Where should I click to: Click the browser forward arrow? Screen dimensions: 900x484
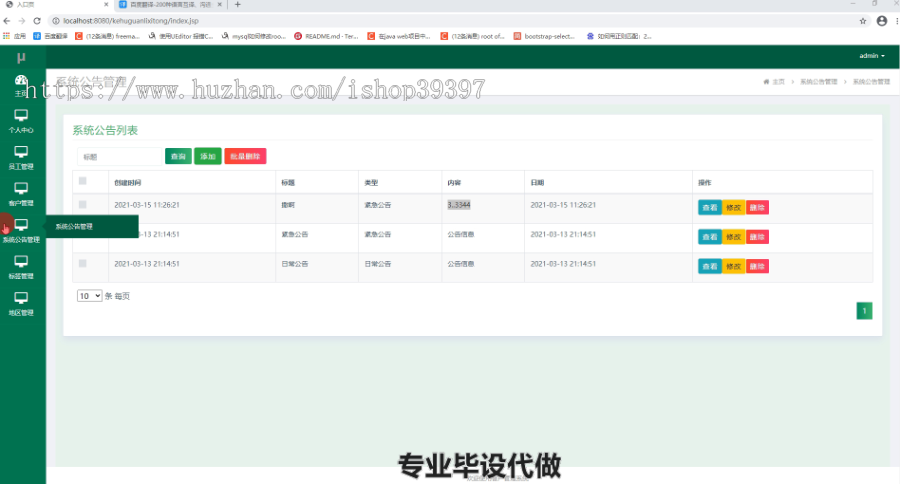point(22,21)
